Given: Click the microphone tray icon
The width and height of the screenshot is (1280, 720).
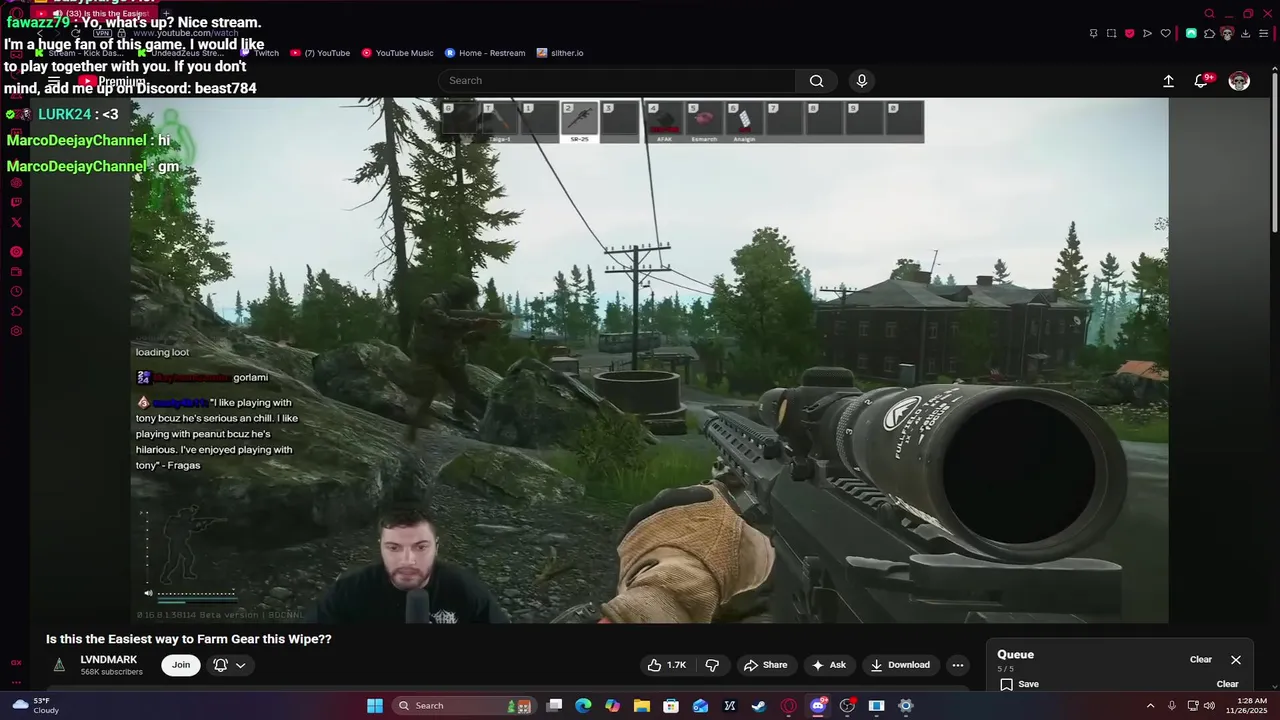Looking at the screenshot, I should pyautogui.click(x=1172, y=706).
